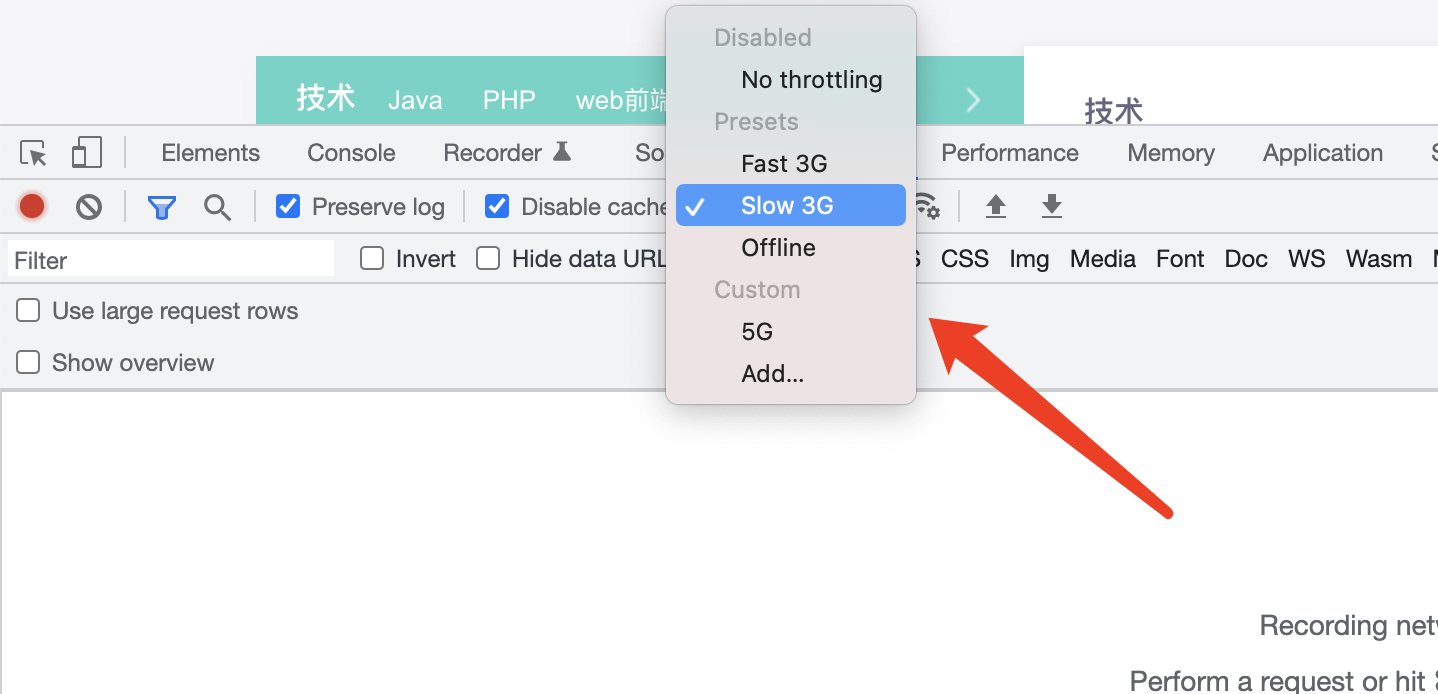Open network conditions Wi-Fi gear icon
1438x694 pixels.
tap(928, 206)
